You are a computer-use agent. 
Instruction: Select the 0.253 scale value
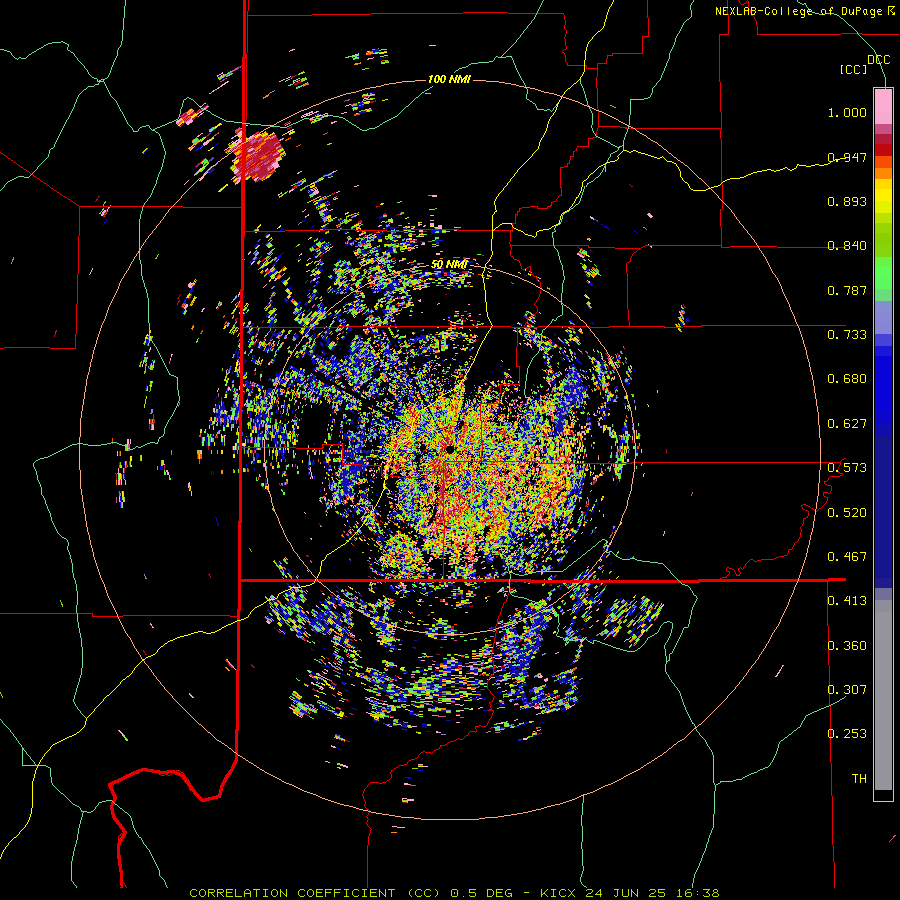(x=847, y=734)
